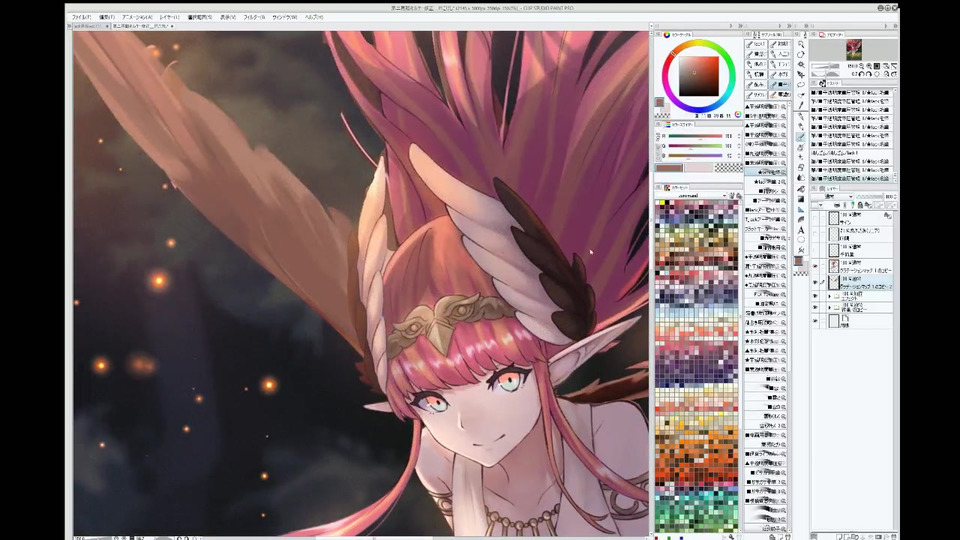The width and height of the screenshot is (960, 540).
Task: Open the 編集(E) menu
Action: pyautogui.click(x=107, y=17)
